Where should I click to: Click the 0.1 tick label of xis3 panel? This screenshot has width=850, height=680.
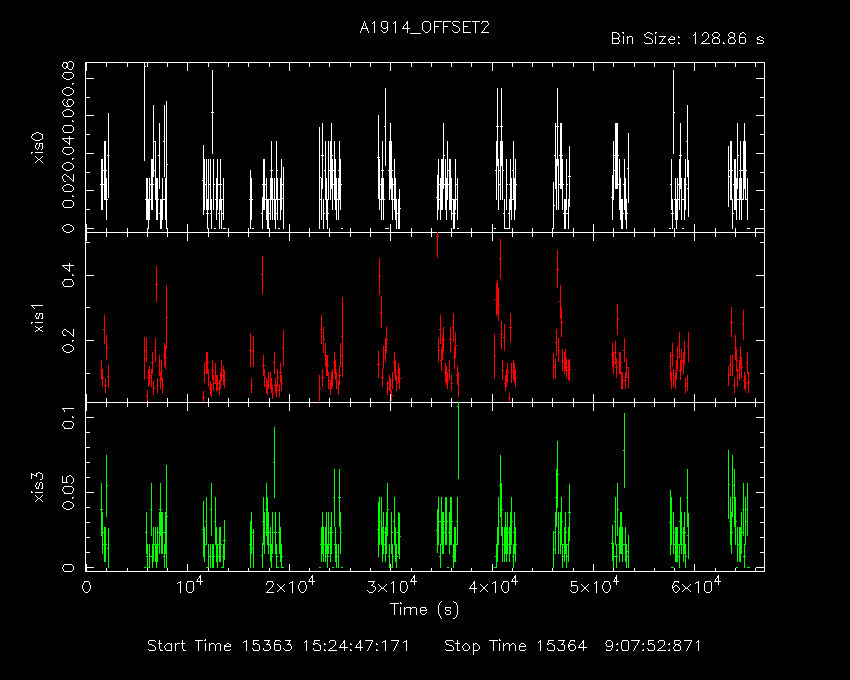68,418
